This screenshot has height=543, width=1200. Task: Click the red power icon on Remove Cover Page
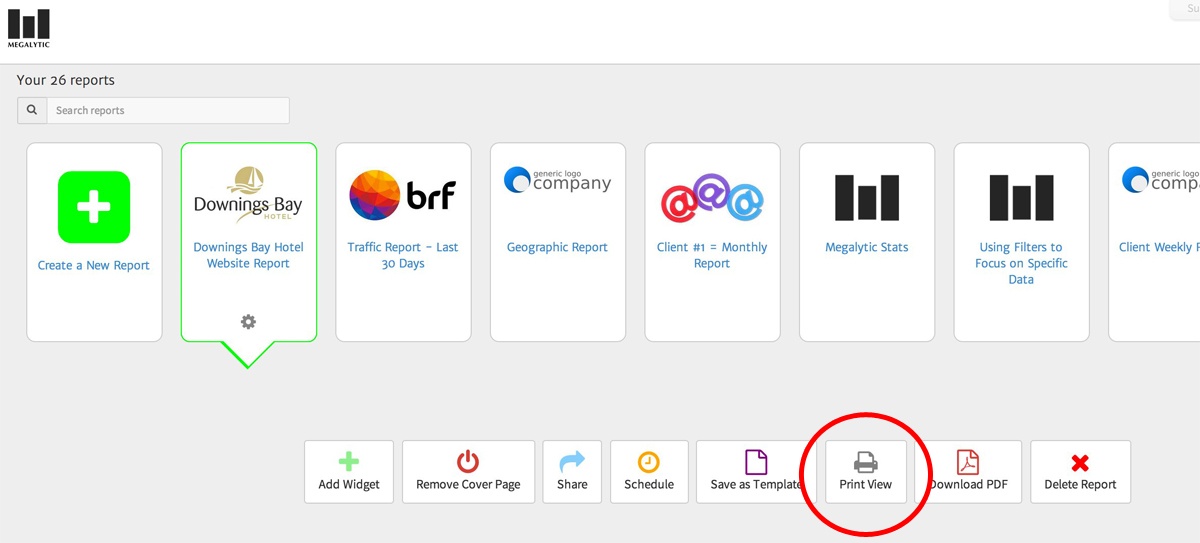click(468, 462)
